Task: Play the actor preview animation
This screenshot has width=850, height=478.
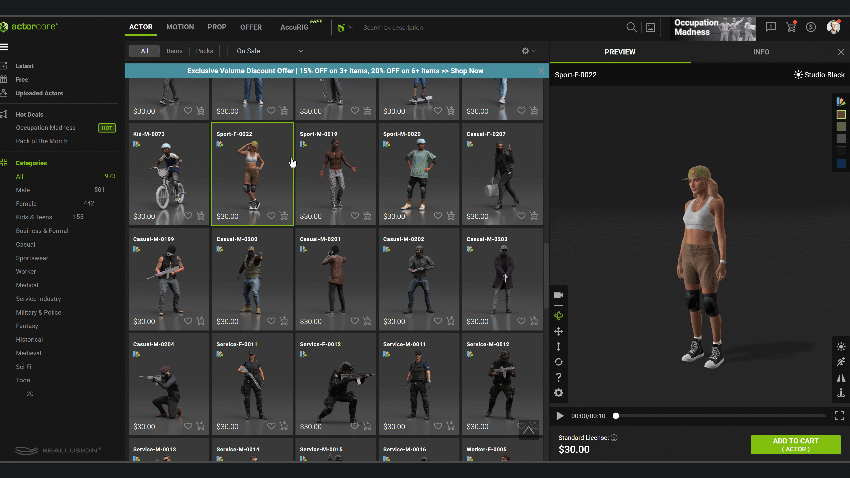Action: click(x=560, y=415)
